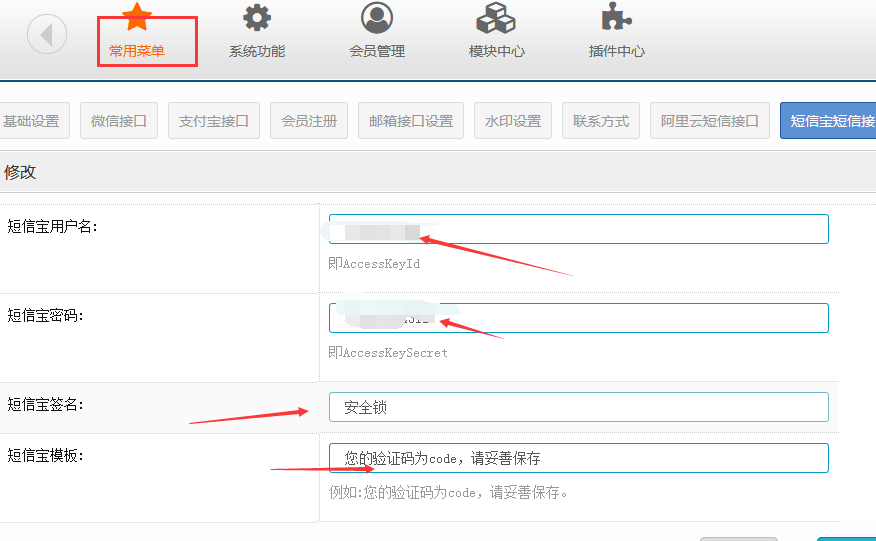
Task: Click the gear icon for 系统功能
Action: (x=257, y=17)
